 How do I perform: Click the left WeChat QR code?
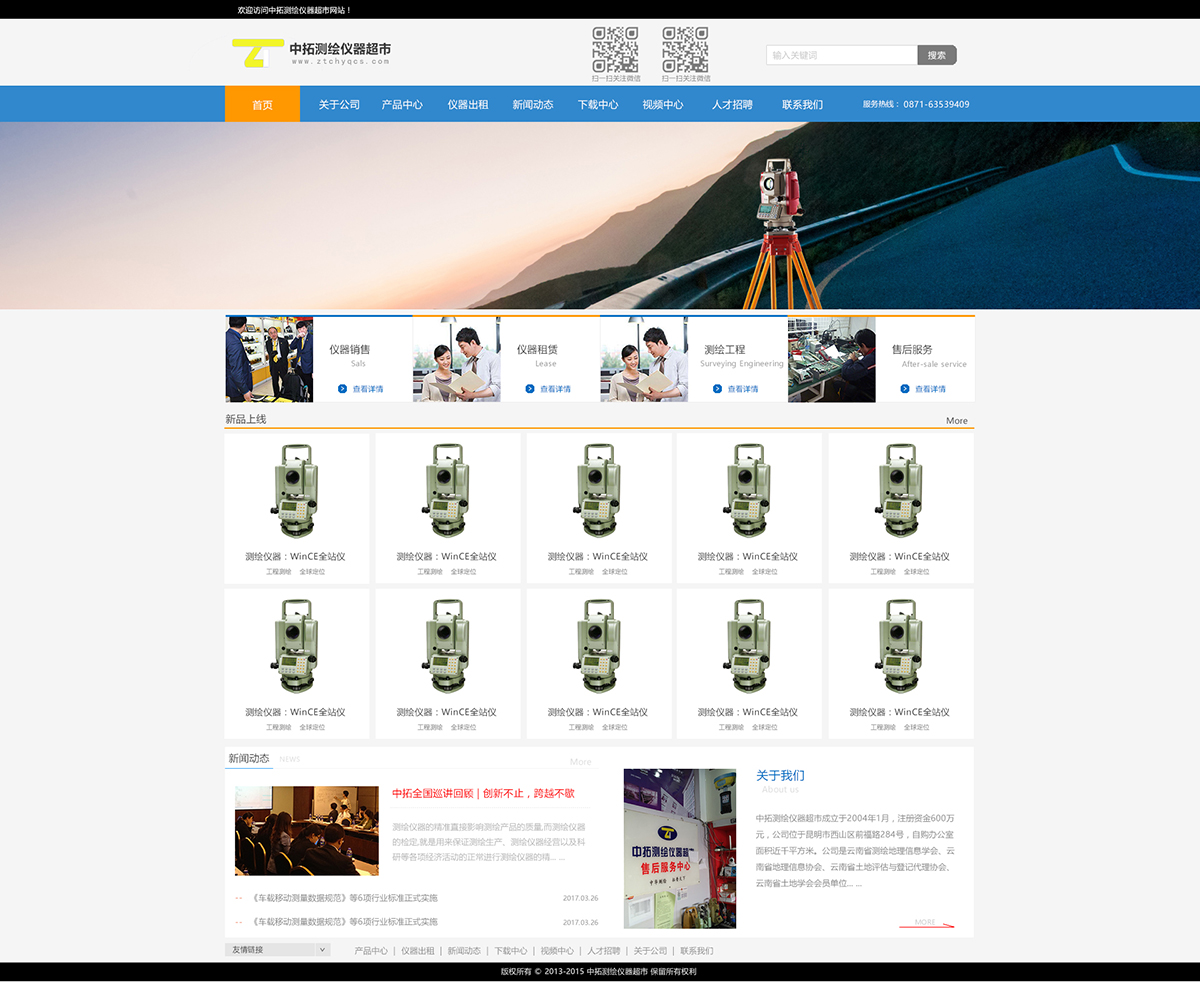(615, 49)
